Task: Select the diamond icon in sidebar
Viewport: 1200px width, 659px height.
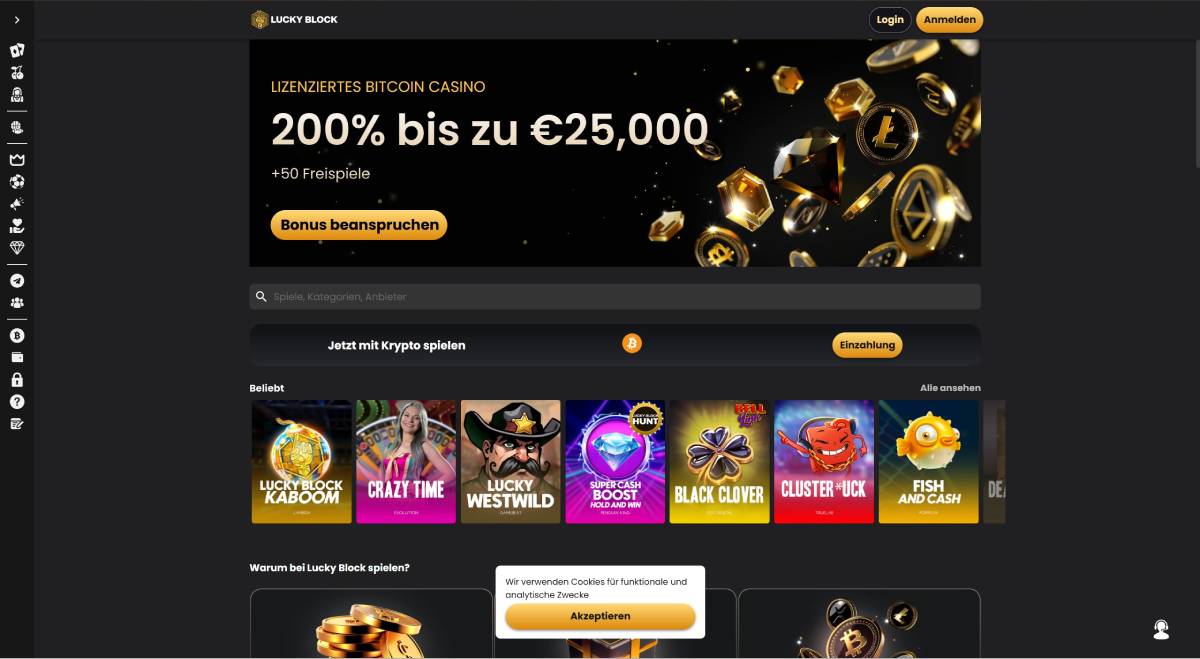Action: coord(17,248)
